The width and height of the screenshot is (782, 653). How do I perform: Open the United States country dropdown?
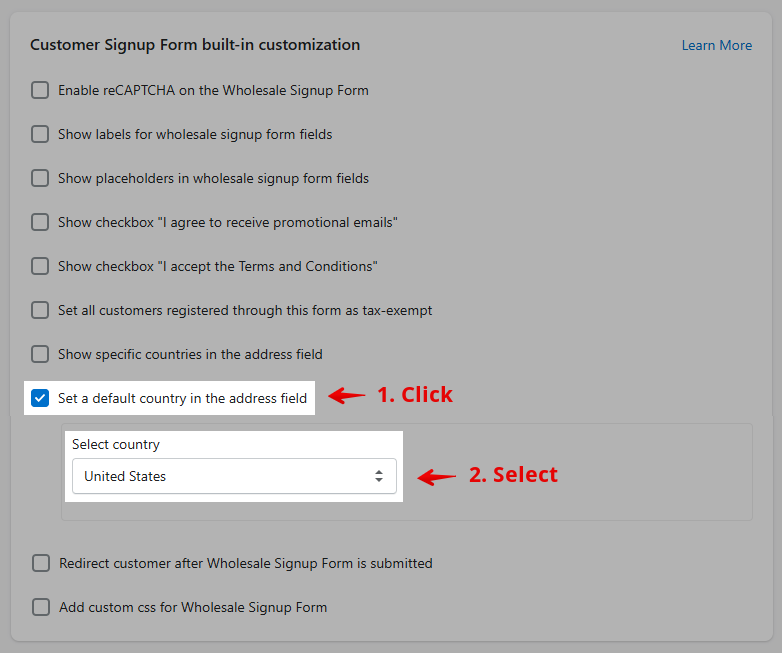234,476
